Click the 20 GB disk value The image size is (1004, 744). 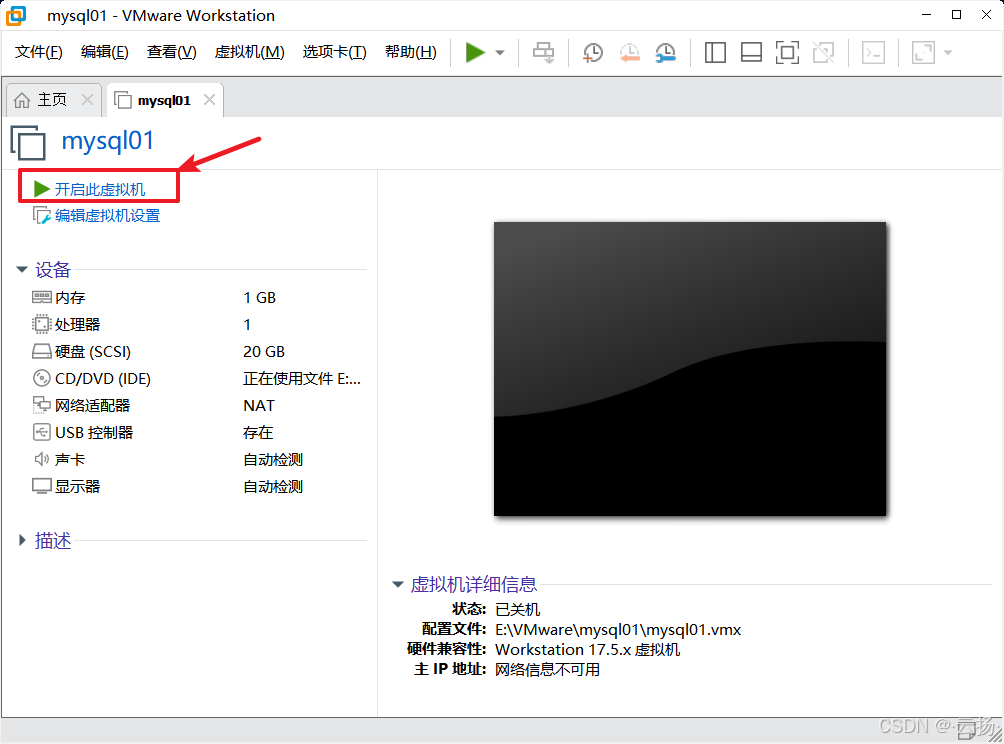pos(264,352)
